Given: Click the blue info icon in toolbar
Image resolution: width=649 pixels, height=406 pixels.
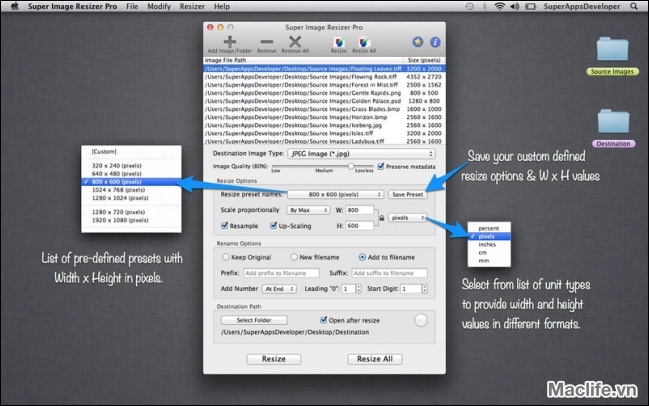Looking at the screenshot, I should click(x=435, y=42).
